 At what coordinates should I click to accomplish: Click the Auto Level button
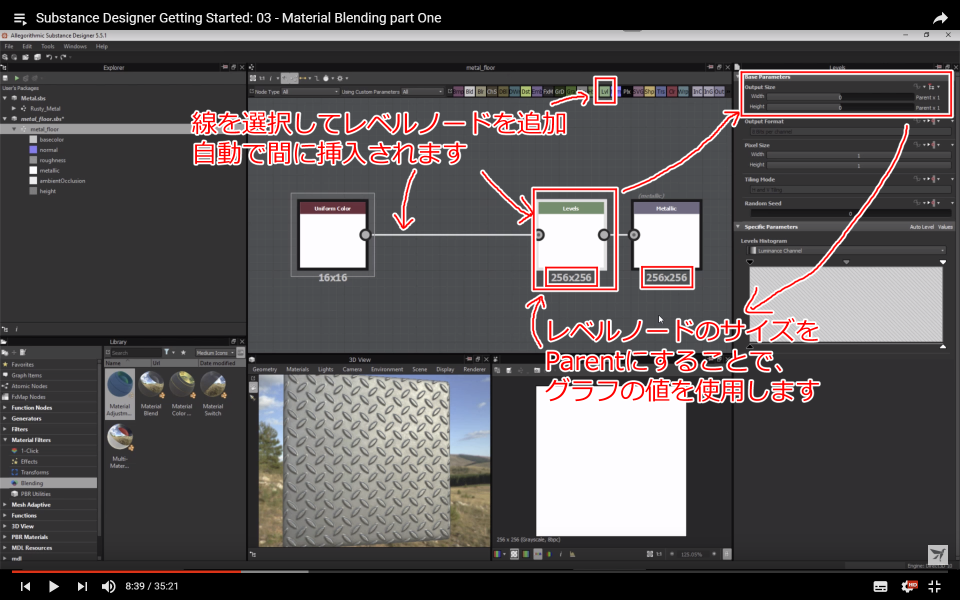pos(921,227)
